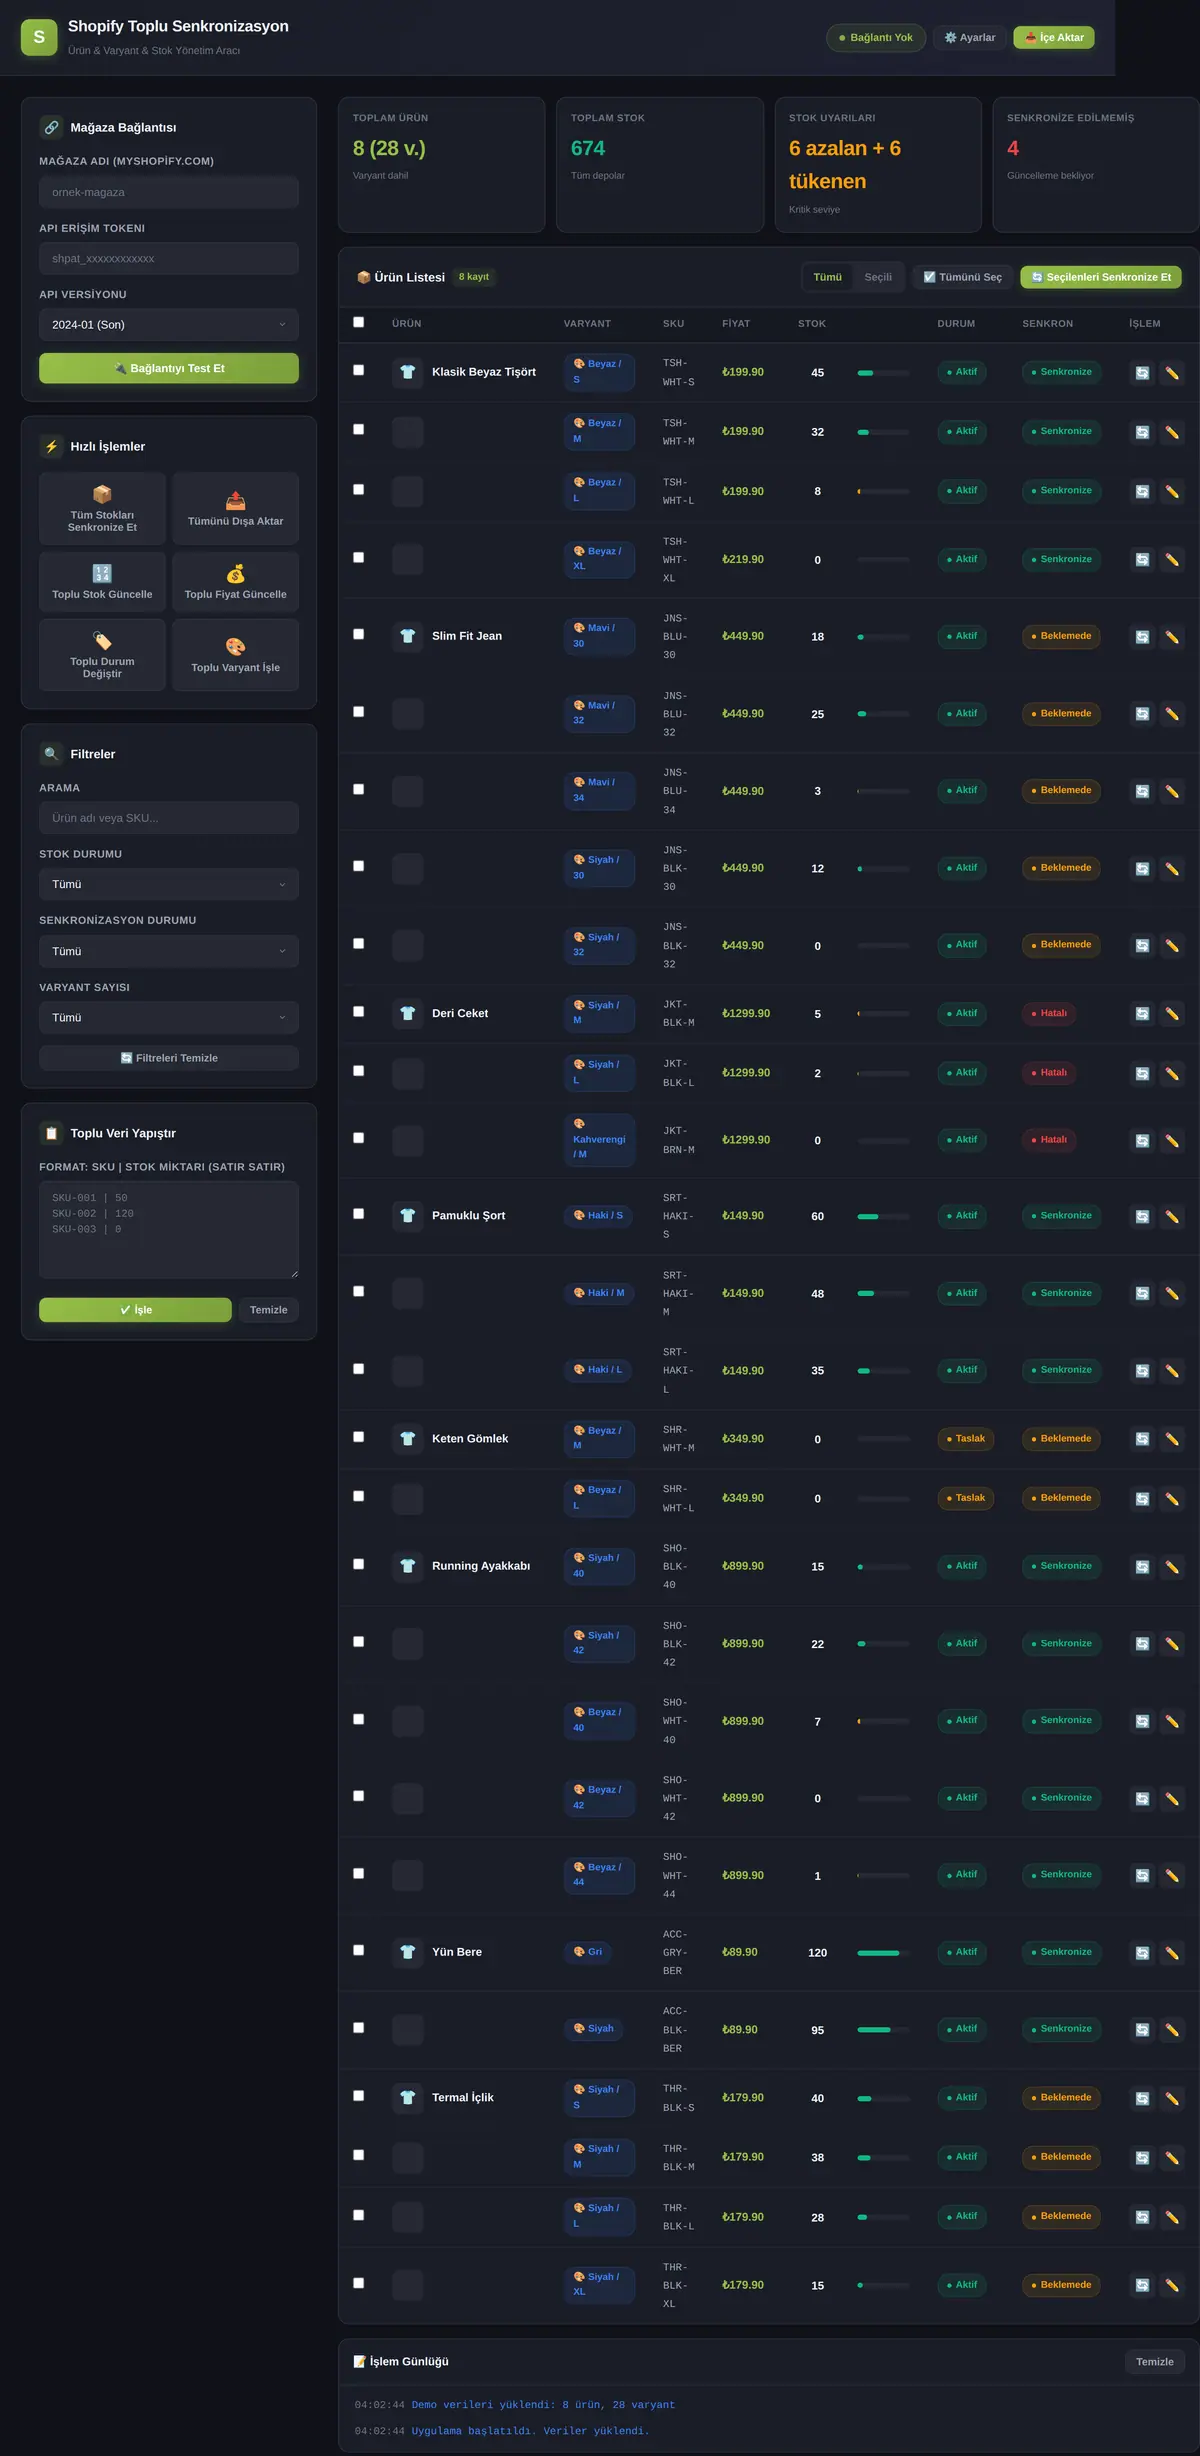
Task: Check Deri Ceket row checkbox
Action: (x=358, y=1011)
